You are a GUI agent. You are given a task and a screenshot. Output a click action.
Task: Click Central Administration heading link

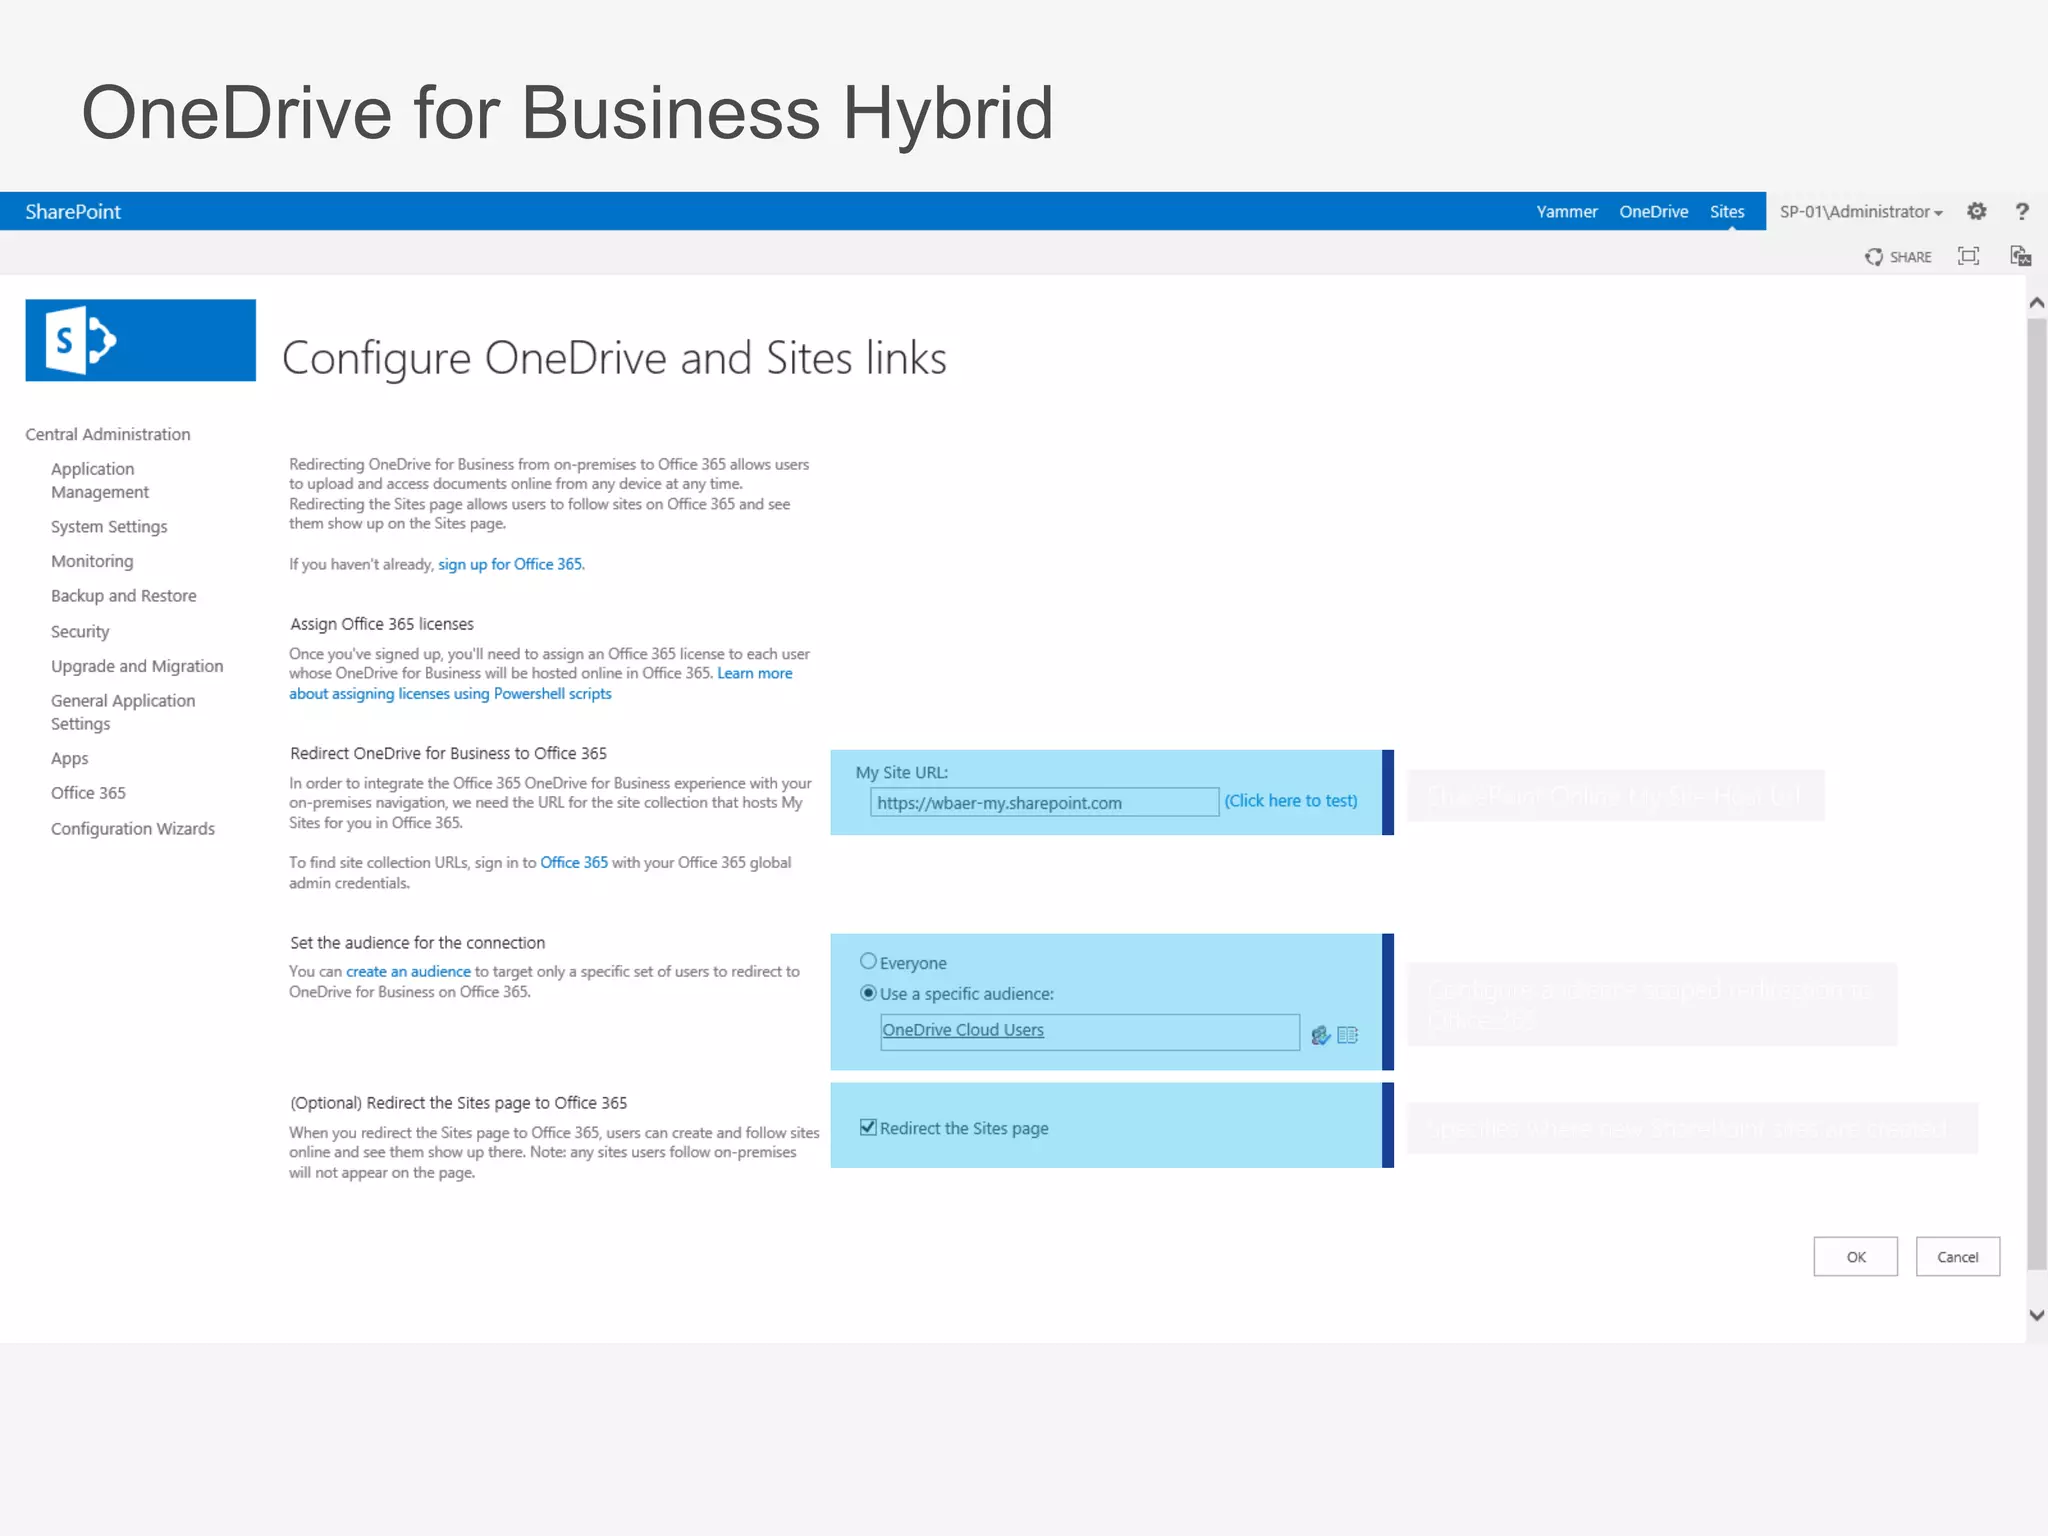point(108,434)
